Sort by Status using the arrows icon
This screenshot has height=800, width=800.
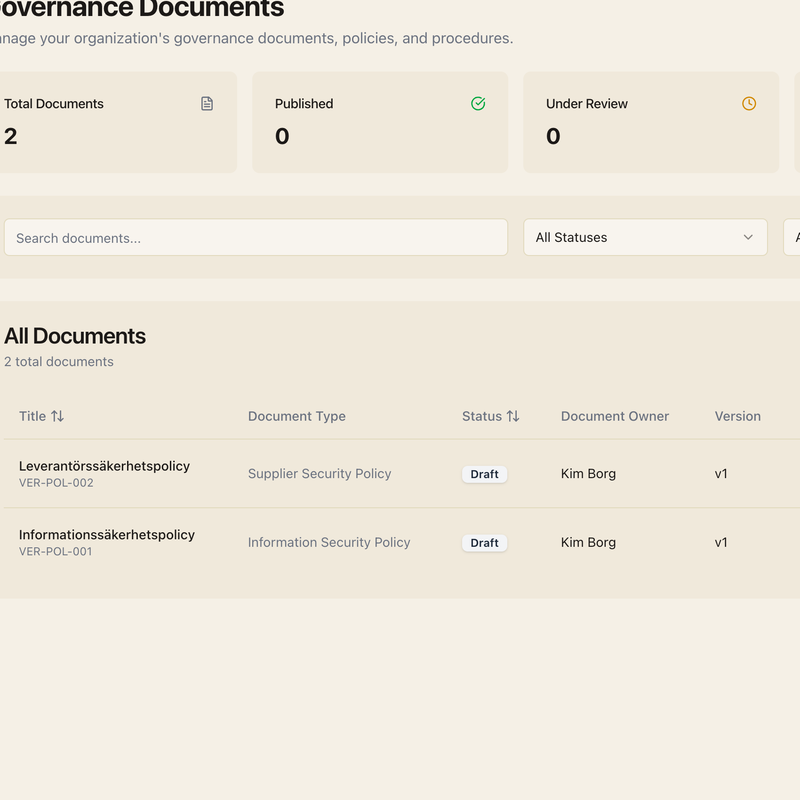click(513, 416)
